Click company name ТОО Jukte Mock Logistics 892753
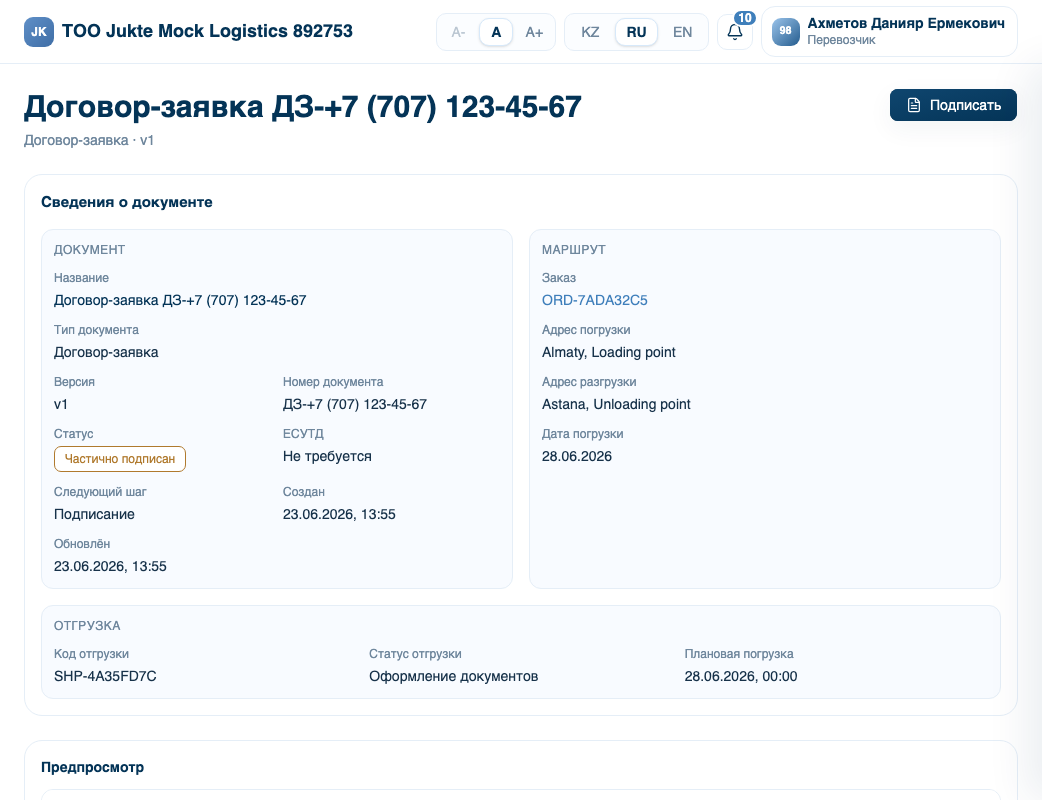This screenshot has height=800, width=1042. click(x=207, y=31)
